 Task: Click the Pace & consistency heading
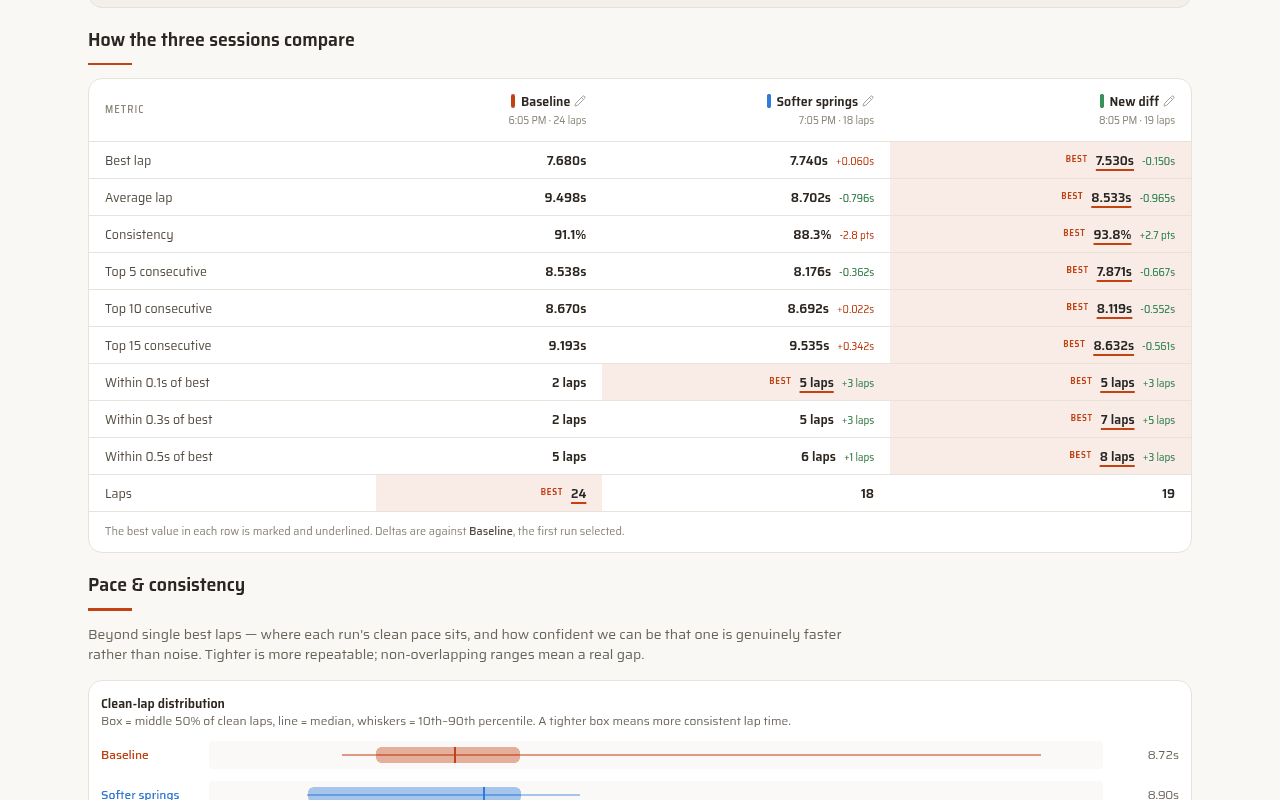click(x=166, y=585)
